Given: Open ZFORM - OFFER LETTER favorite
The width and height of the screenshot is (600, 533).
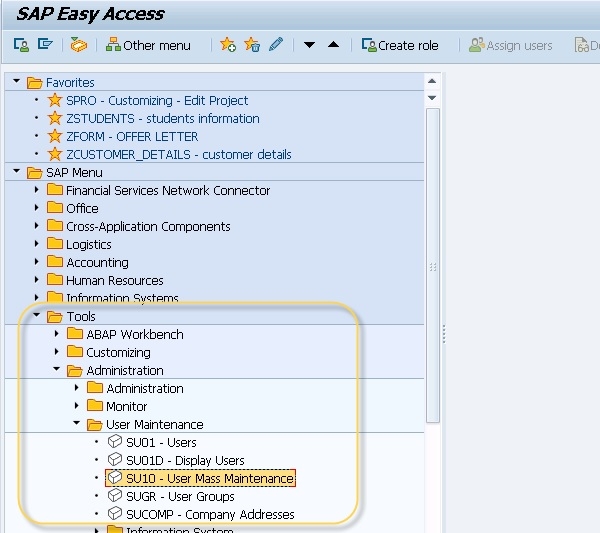Looking at the screenshot, I should click(132, 136).
